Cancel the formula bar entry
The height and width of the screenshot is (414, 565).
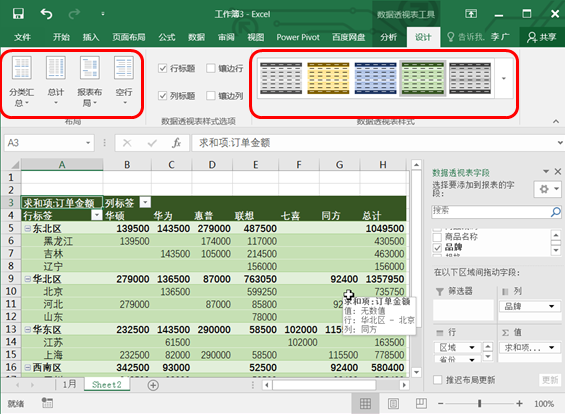pos(127,143)
